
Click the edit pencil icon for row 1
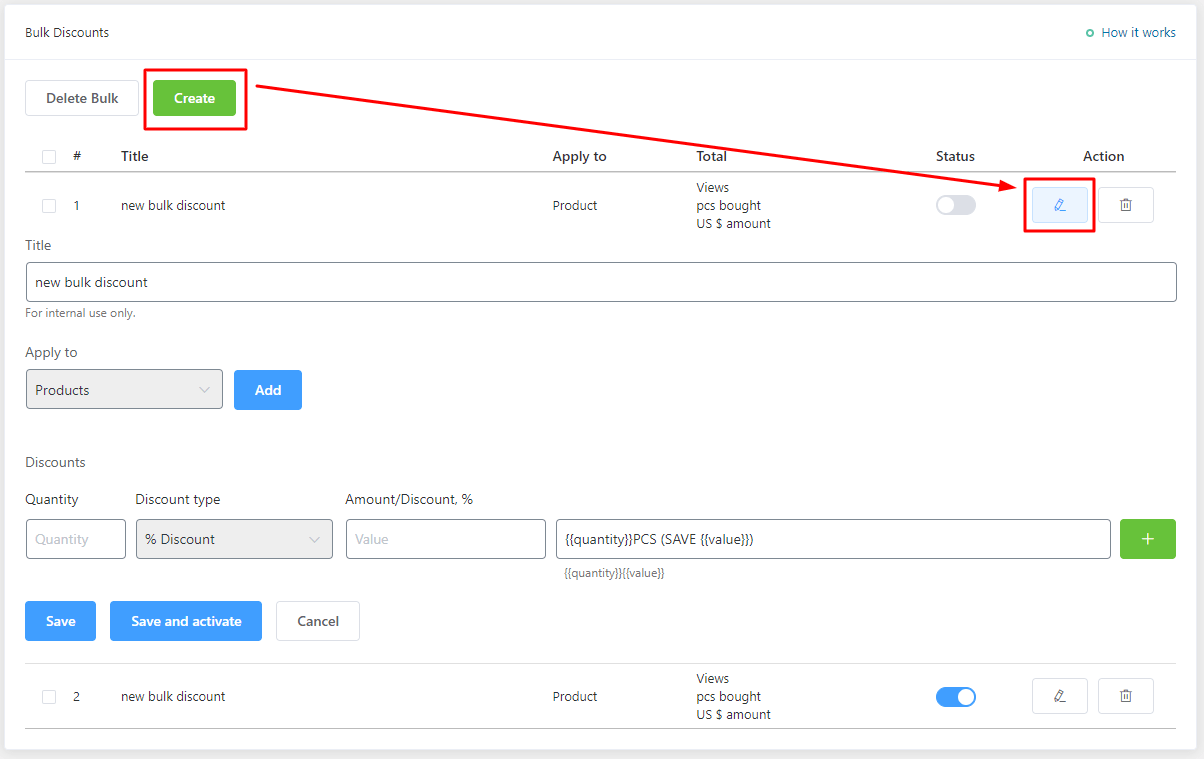(x=1059, y=205)
